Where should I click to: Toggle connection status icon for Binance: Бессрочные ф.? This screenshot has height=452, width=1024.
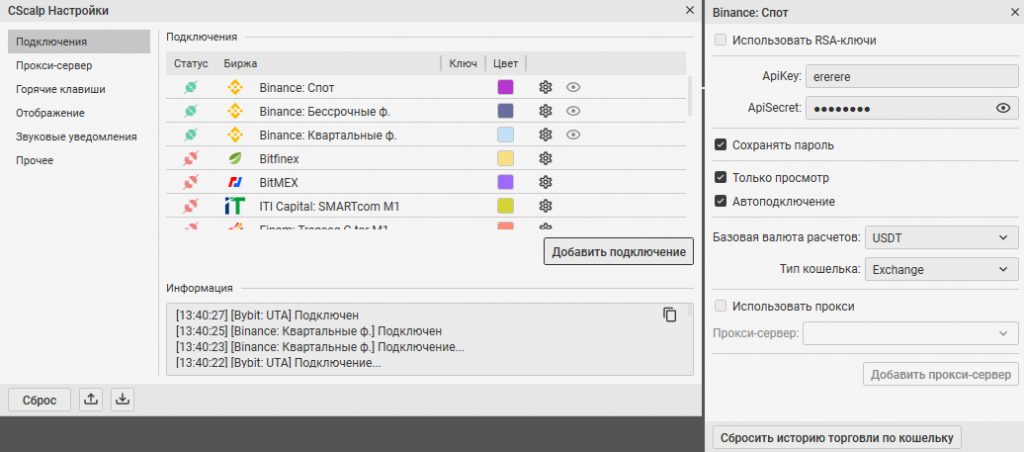[191, 111]
